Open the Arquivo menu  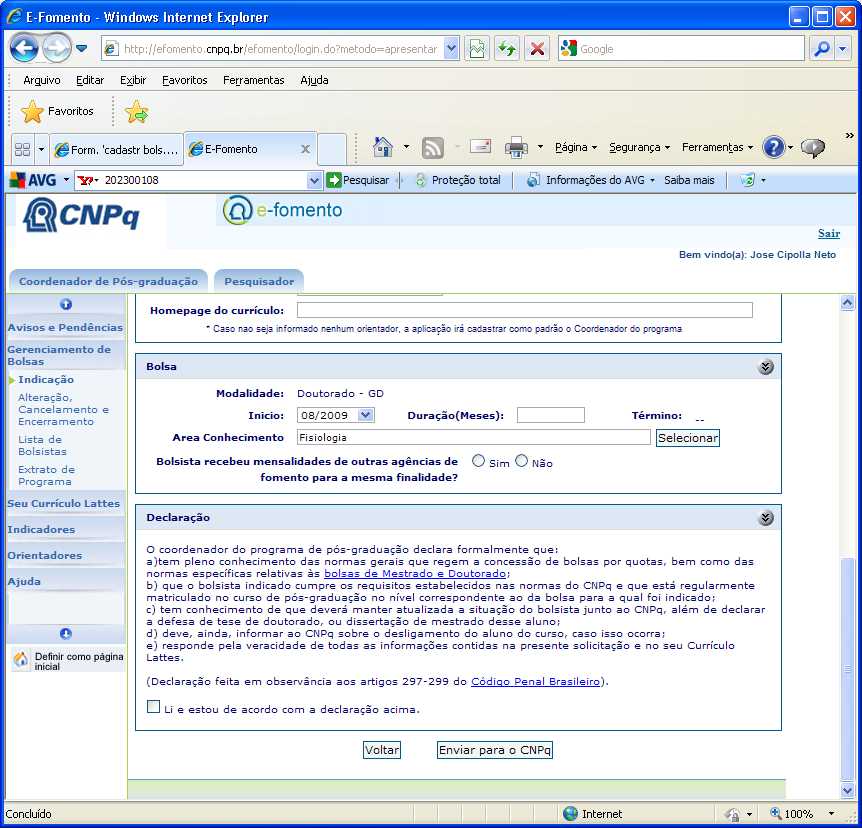(x=42, y=80)
